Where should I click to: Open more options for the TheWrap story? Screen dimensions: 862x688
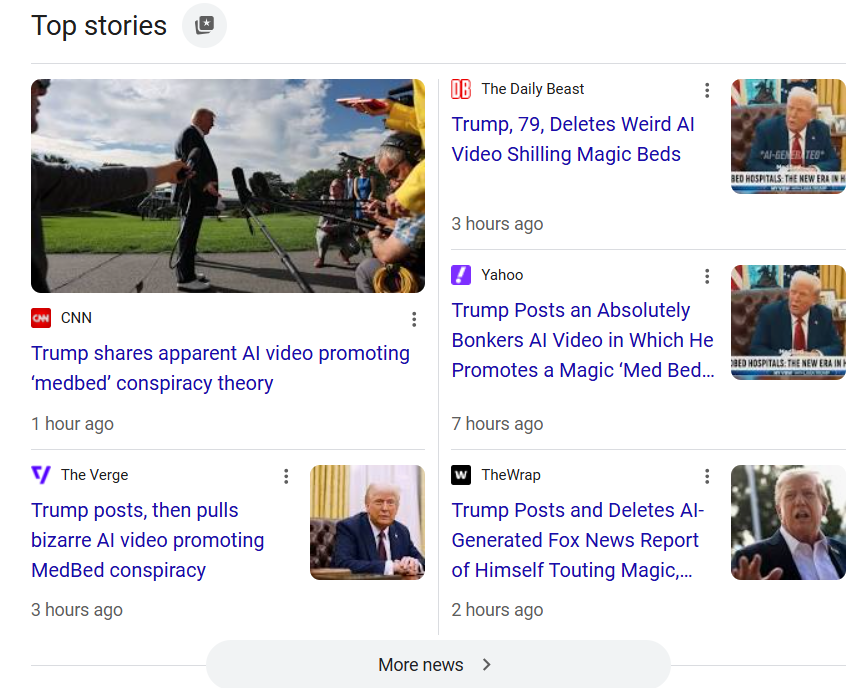pyautogui.click(x=707, y=476)
